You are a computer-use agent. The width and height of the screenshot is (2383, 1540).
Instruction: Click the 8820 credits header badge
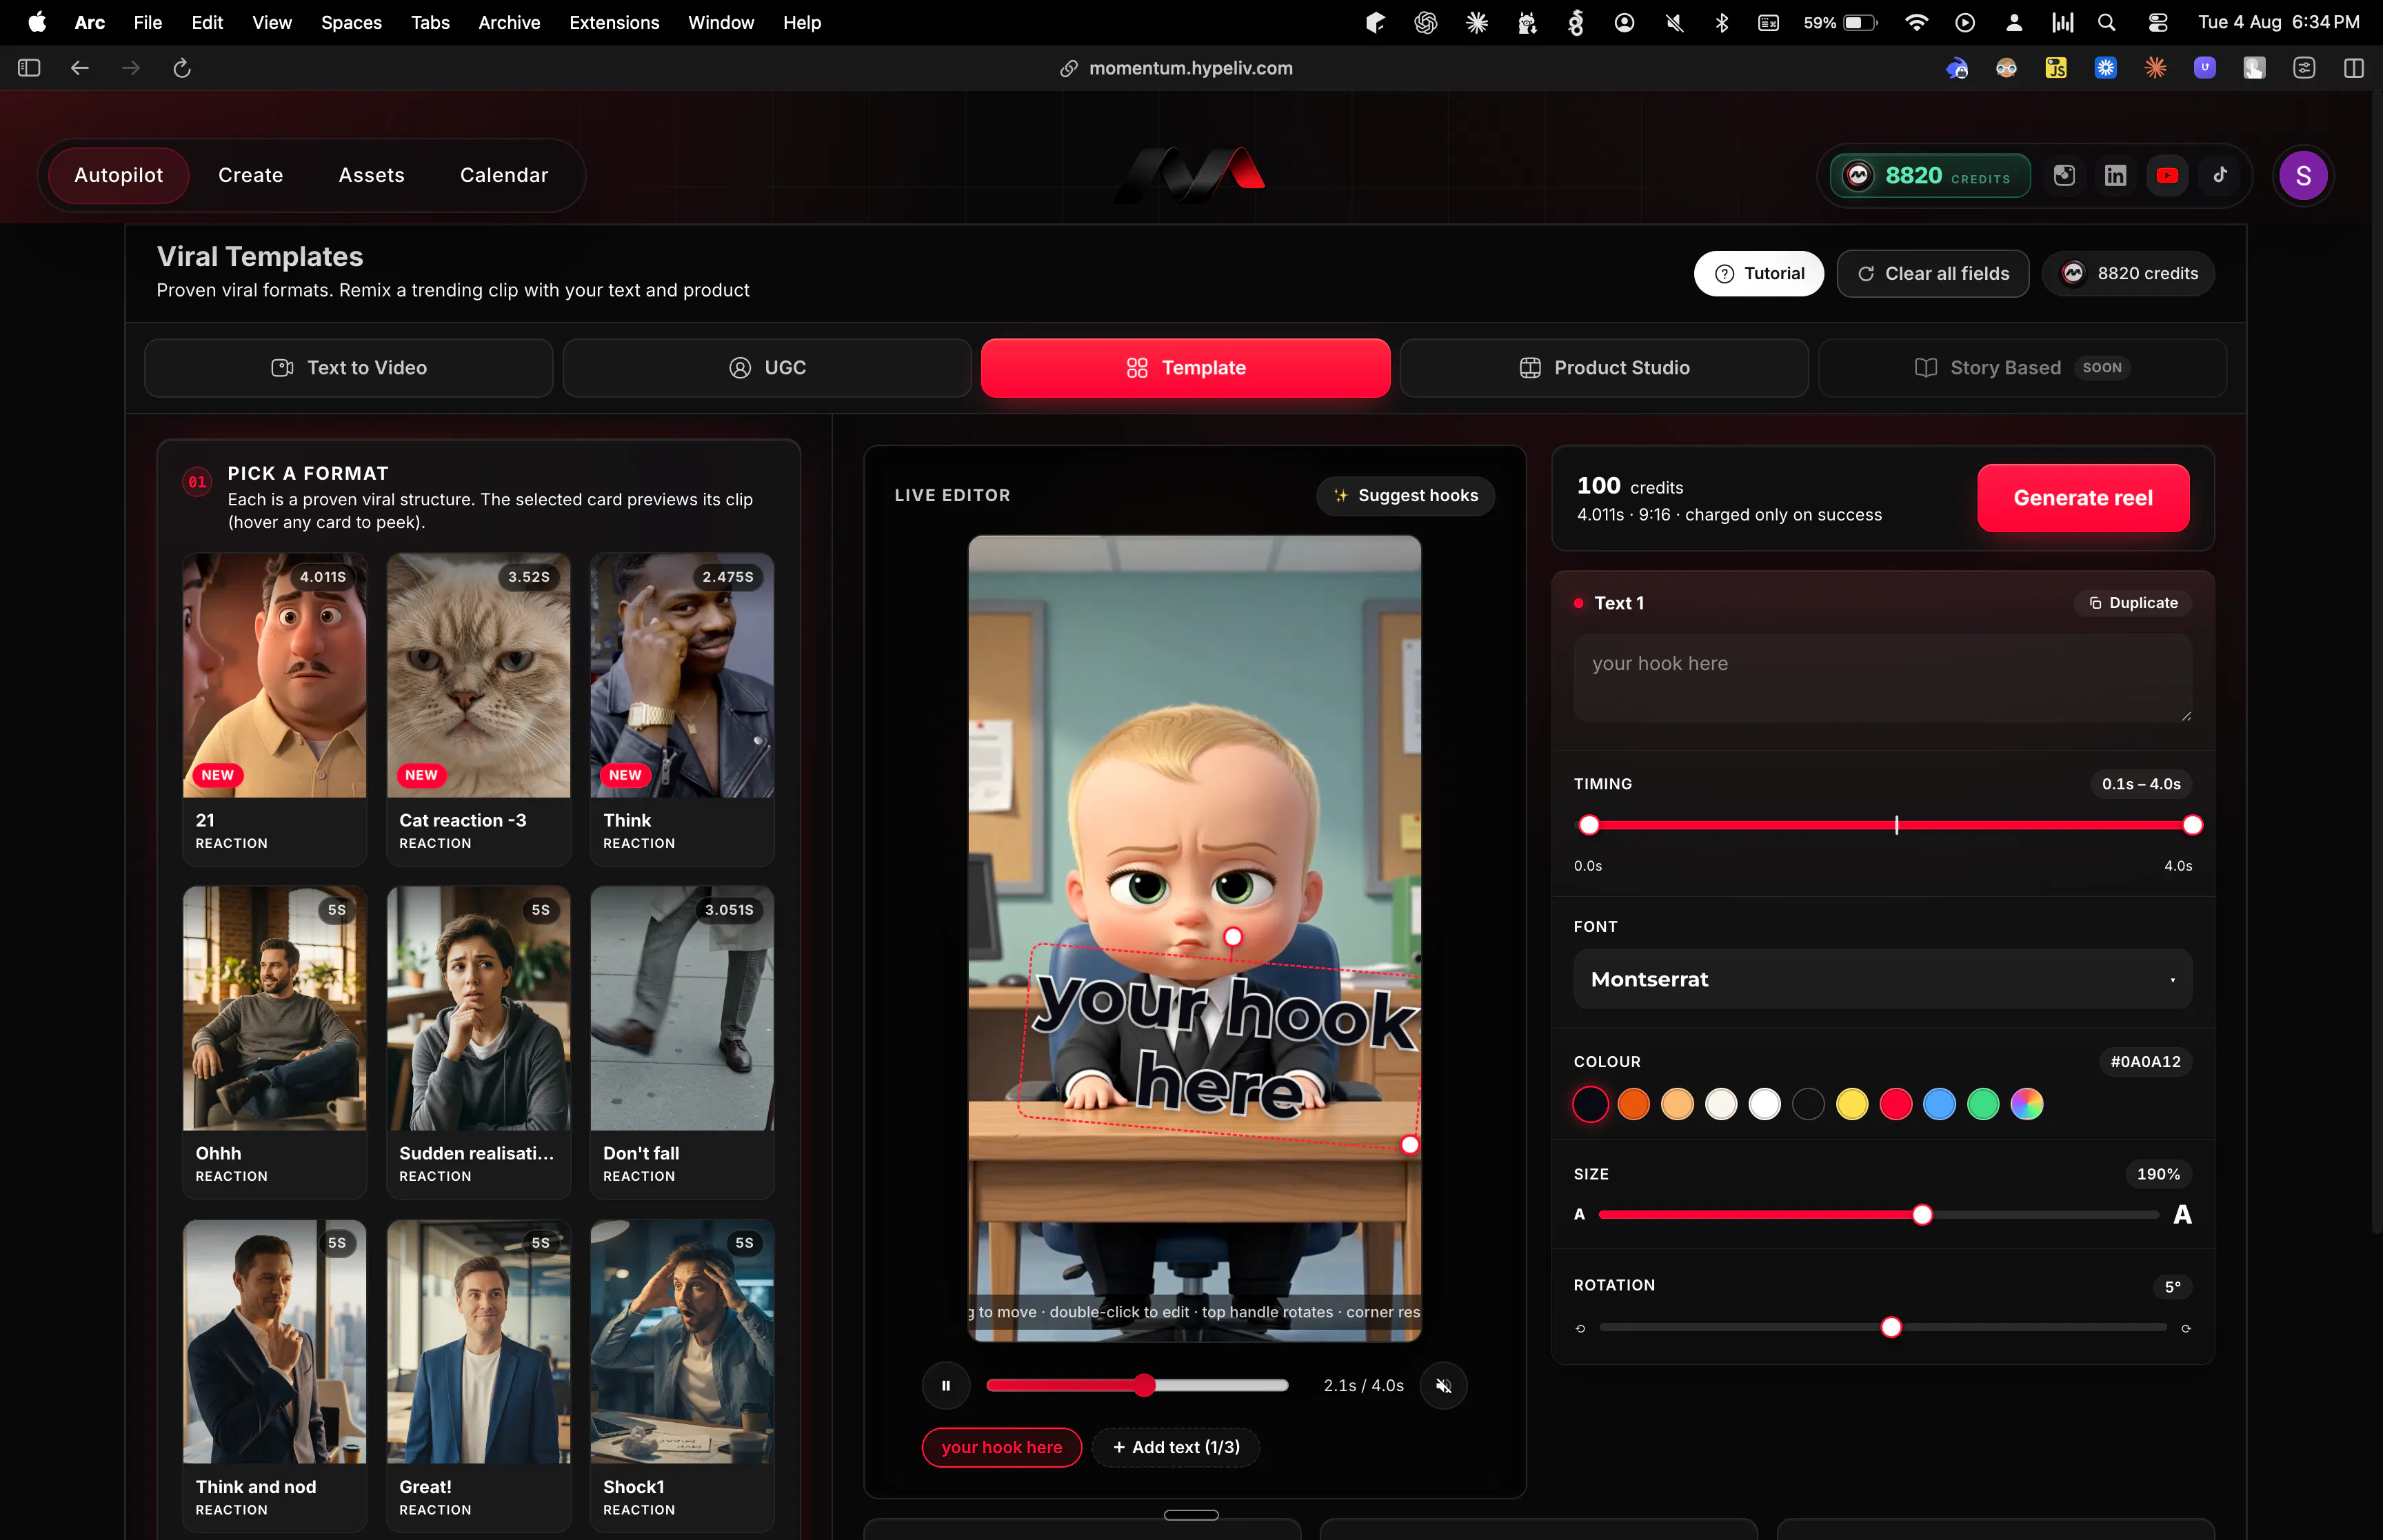click(1930, 176)
